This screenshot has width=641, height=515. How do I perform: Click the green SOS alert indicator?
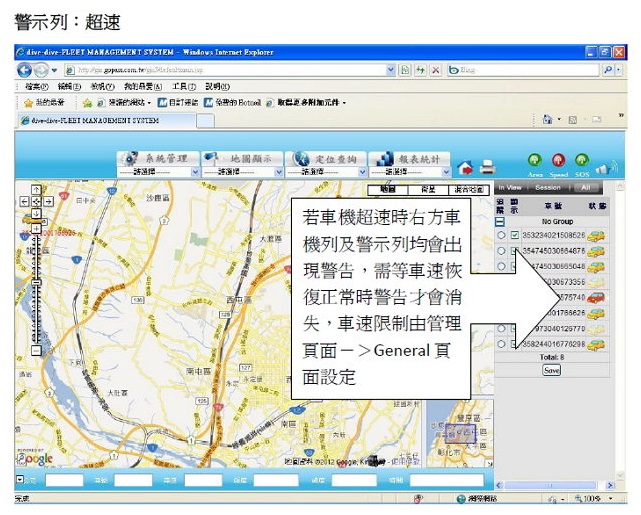click(582, 160)
